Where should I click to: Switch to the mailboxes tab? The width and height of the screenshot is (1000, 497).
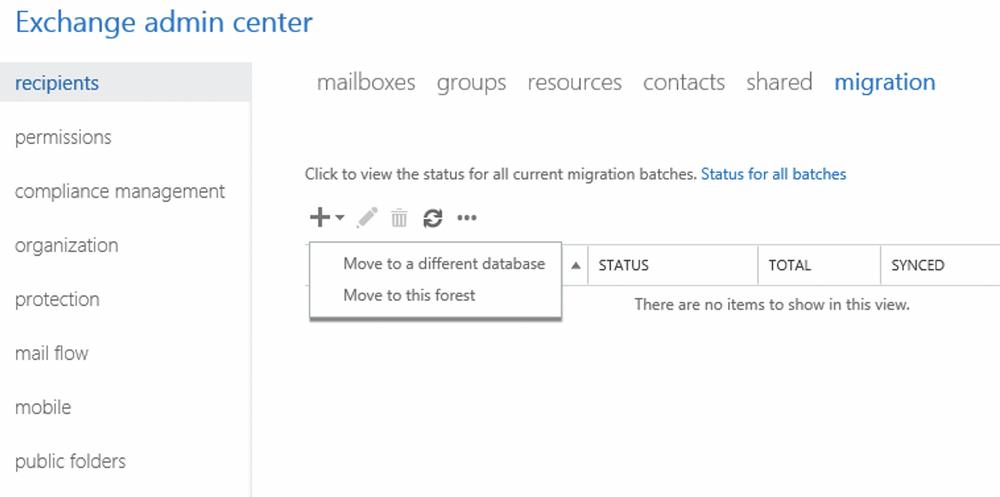tap(366, 82)
